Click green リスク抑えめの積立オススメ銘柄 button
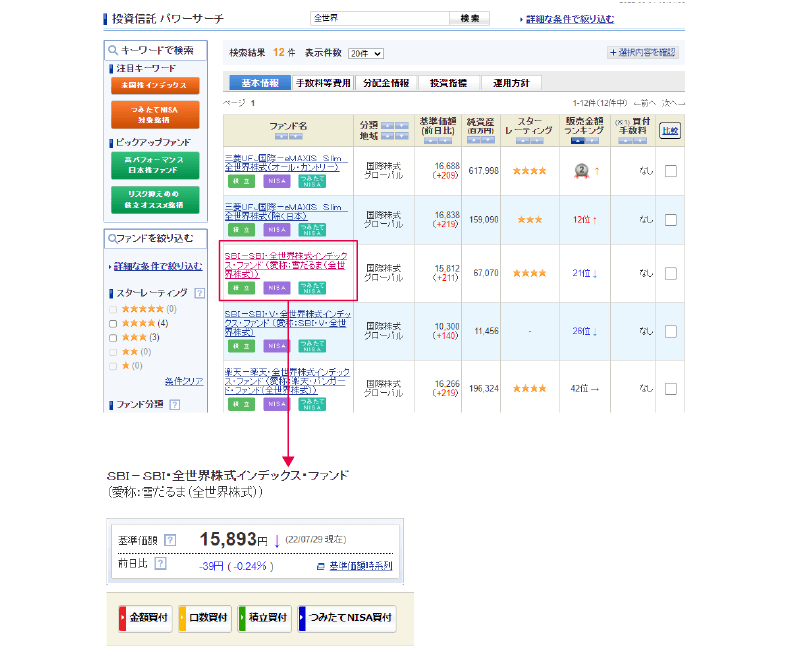 pos(155,199)
